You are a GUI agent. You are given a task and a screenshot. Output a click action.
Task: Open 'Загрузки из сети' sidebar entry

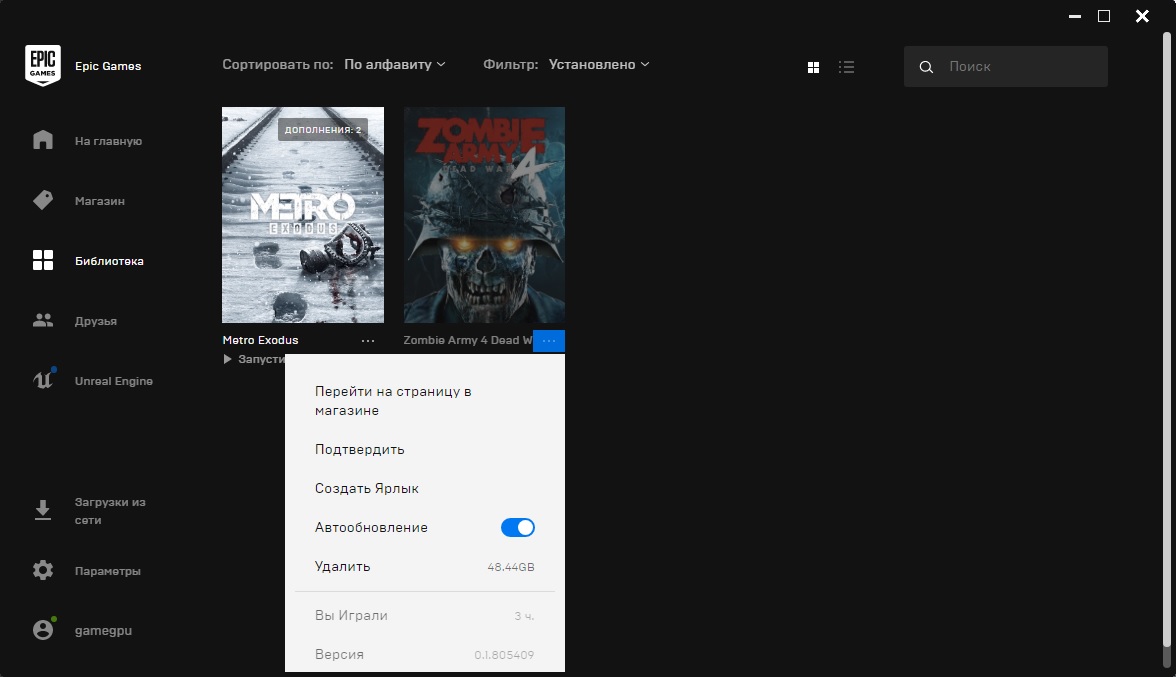(x=110, y=511)
